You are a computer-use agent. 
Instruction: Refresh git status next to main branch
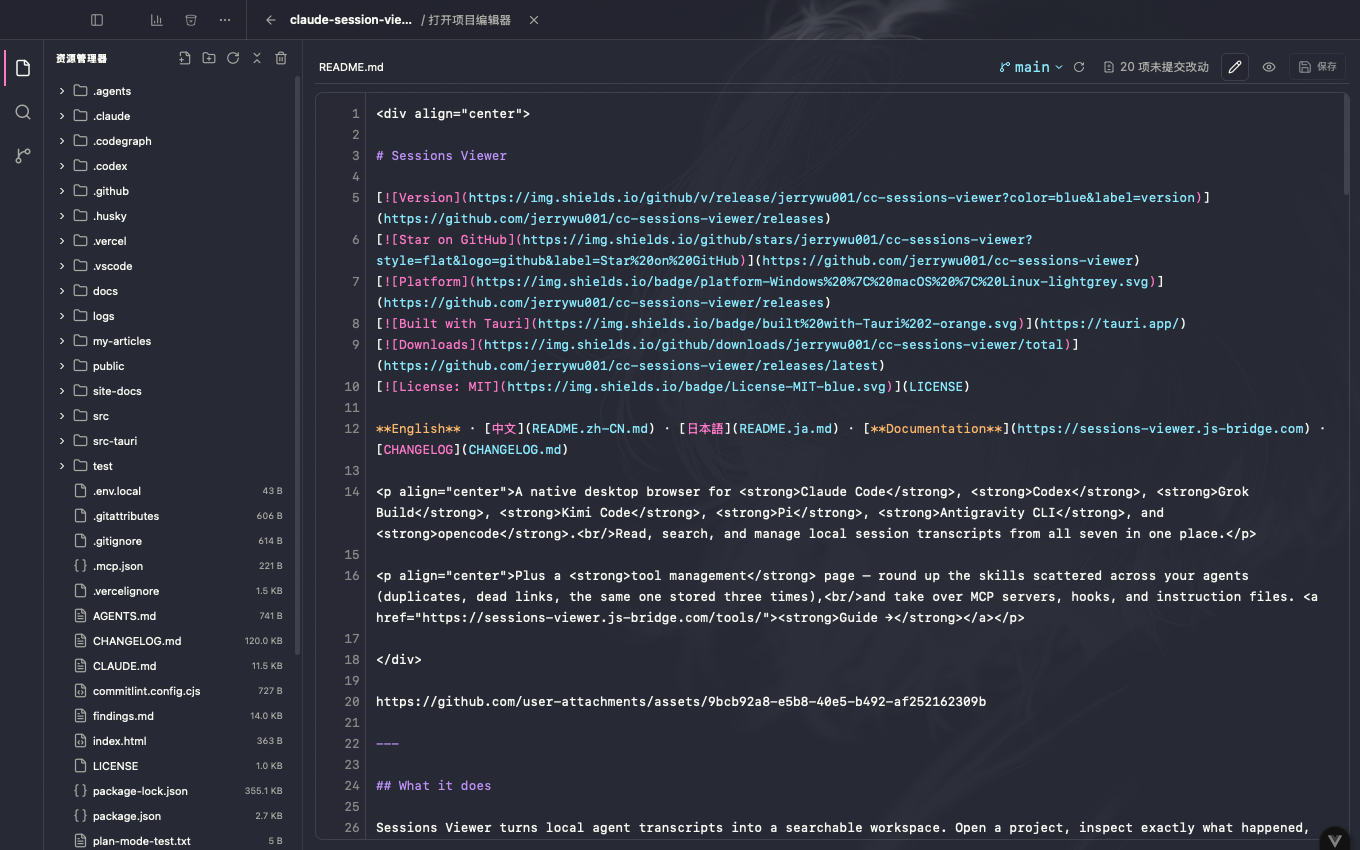tap(1079, 67)
